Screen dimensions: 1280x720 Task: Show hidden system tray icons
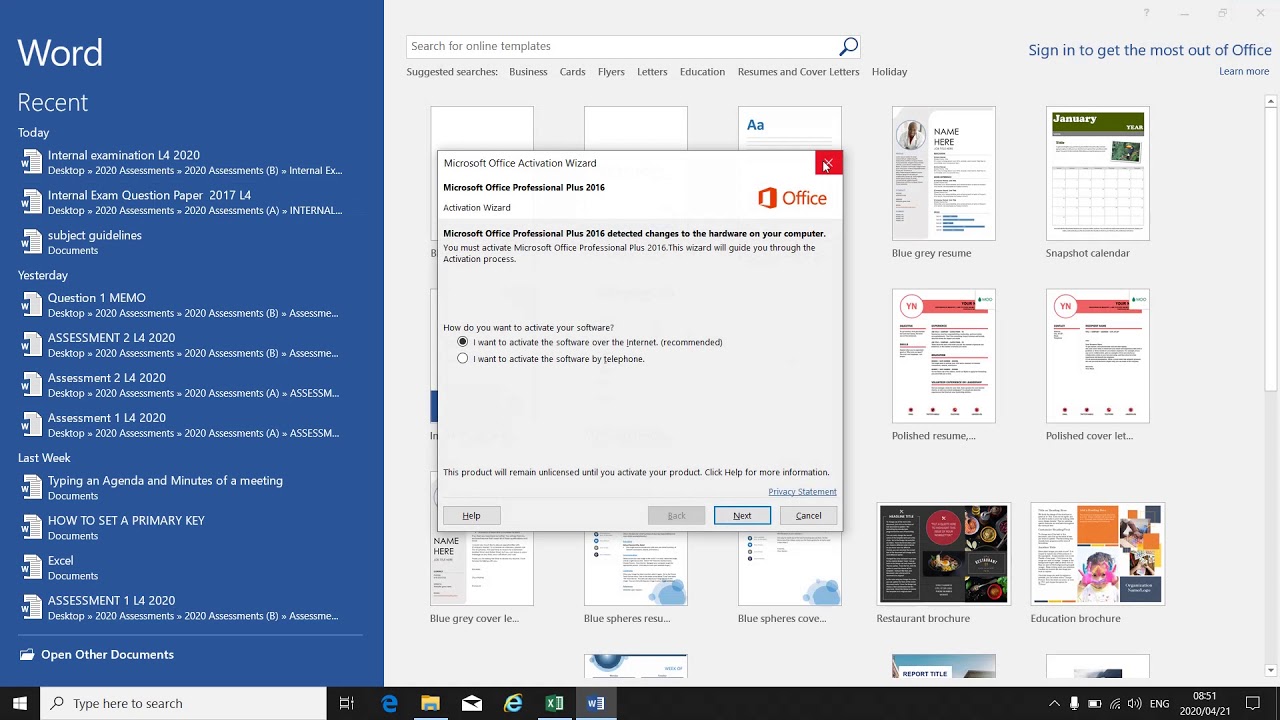1053,703
